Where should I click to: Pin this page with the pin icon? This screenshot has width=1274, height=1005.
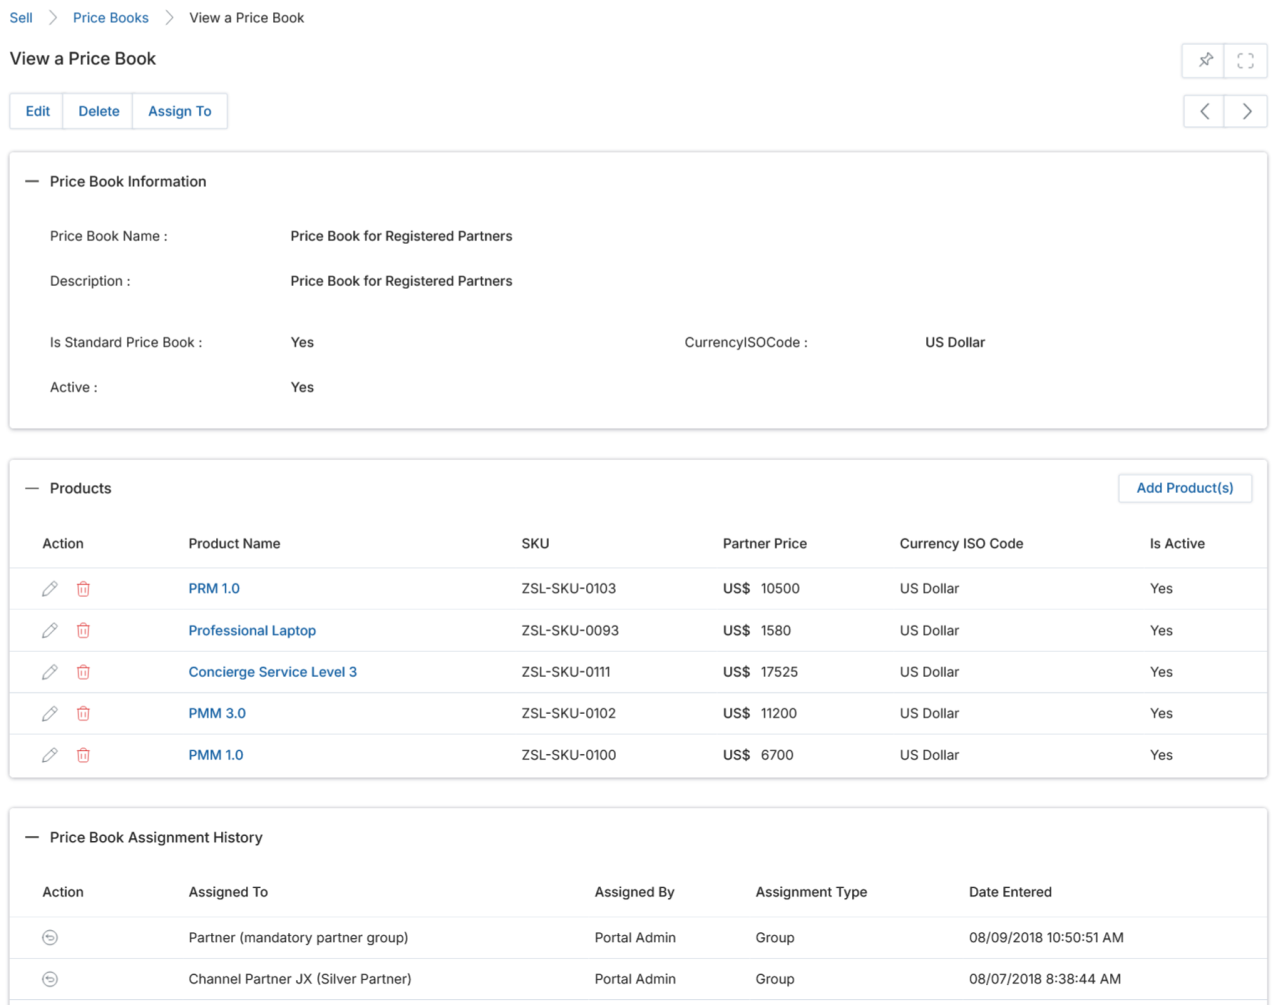tap(1205, 60)
